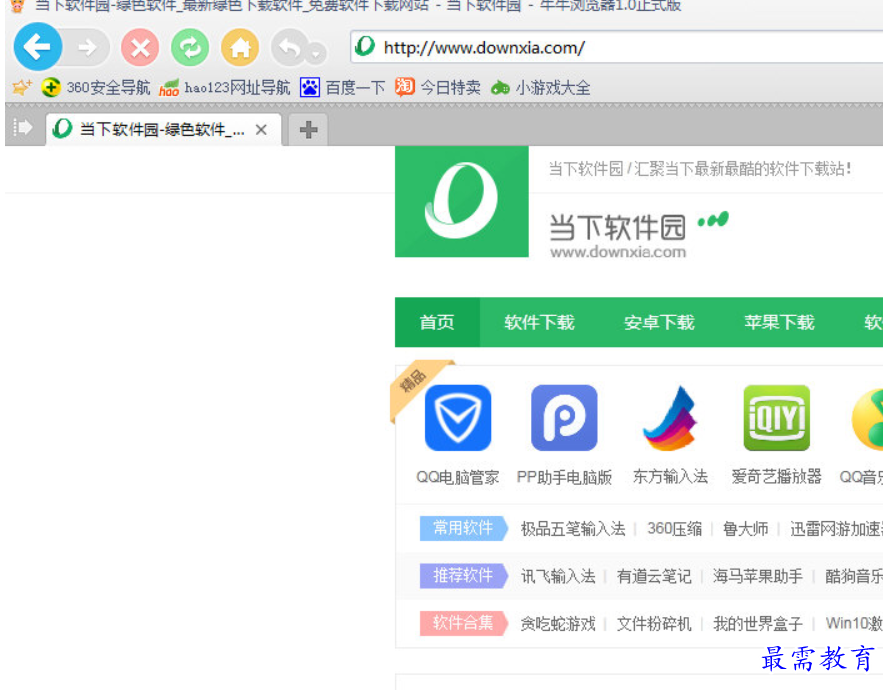Click the 爱奇艺播放器 green icon
Screen dimensions: 883x690
click(777, 418)
